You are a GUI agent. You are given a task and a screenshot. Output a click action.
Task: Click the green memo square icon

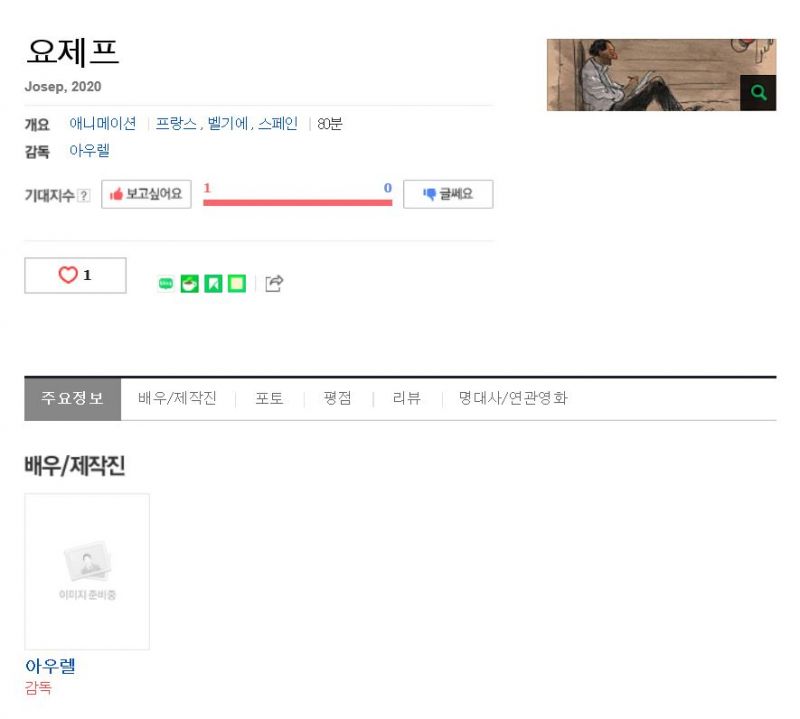pyautogui.click(x=237, y=284)
